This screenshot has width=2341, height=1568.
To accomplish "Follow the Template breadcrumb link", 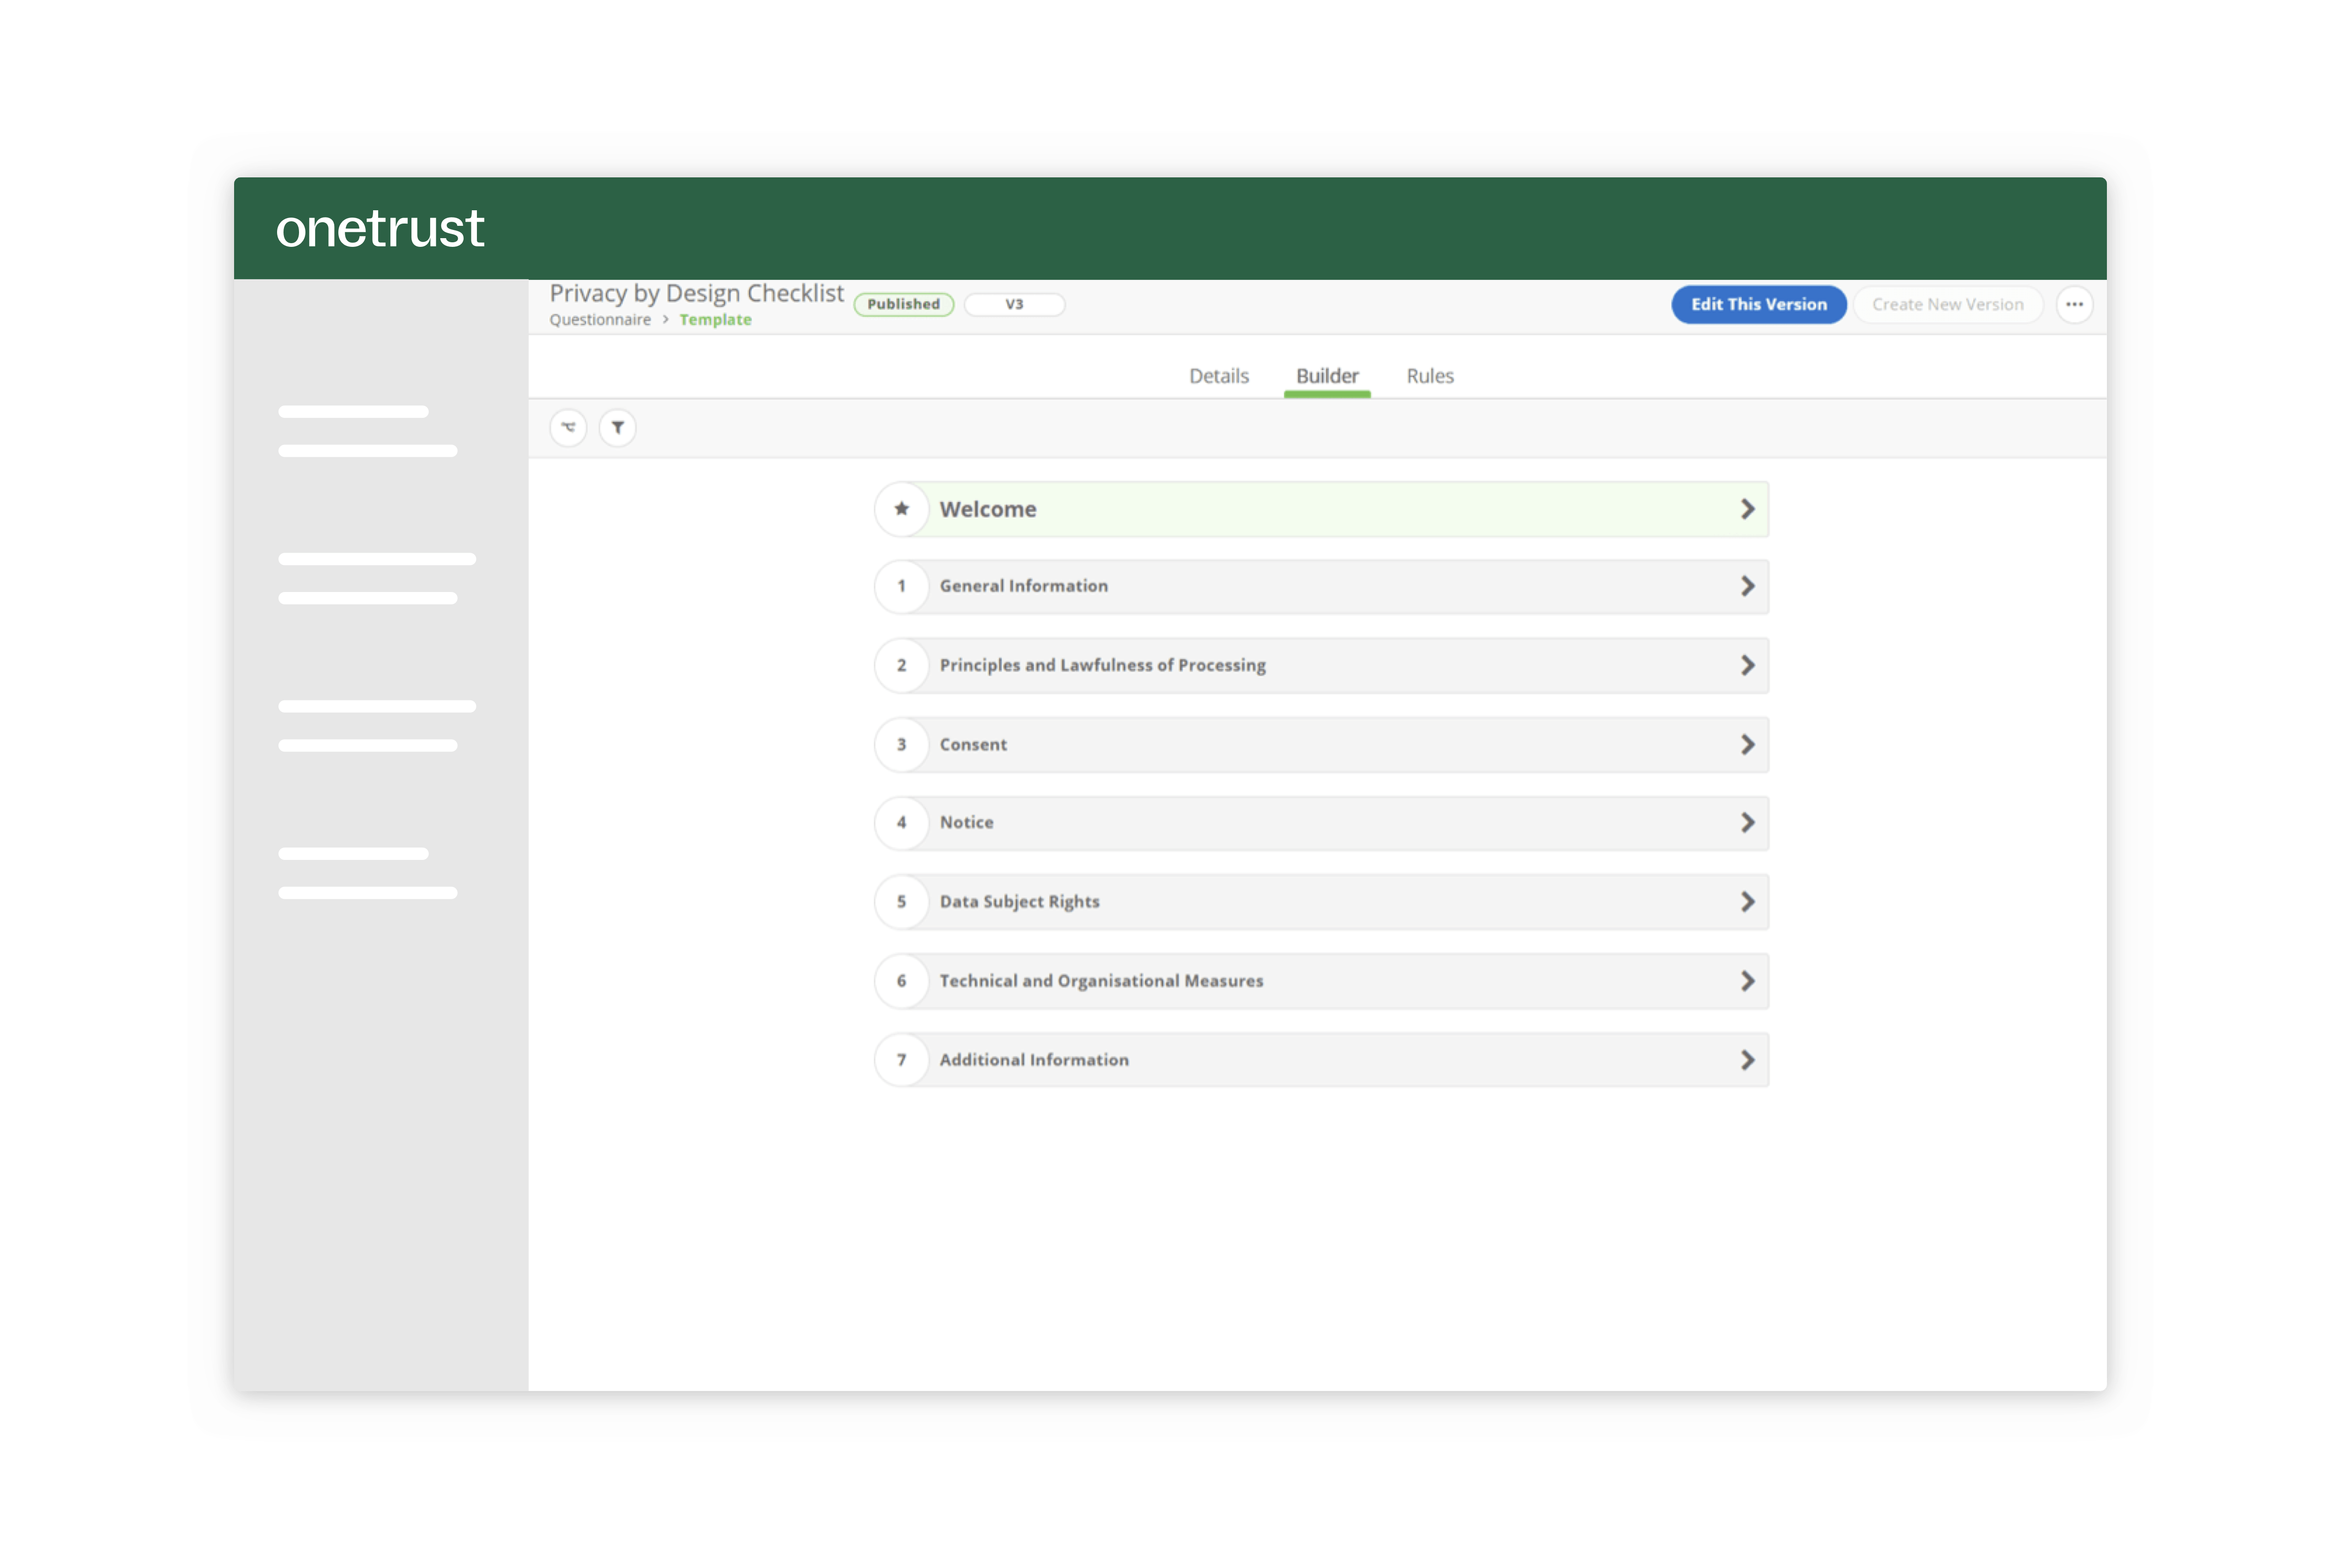I will pyautogui.click(x=715, y=320).
